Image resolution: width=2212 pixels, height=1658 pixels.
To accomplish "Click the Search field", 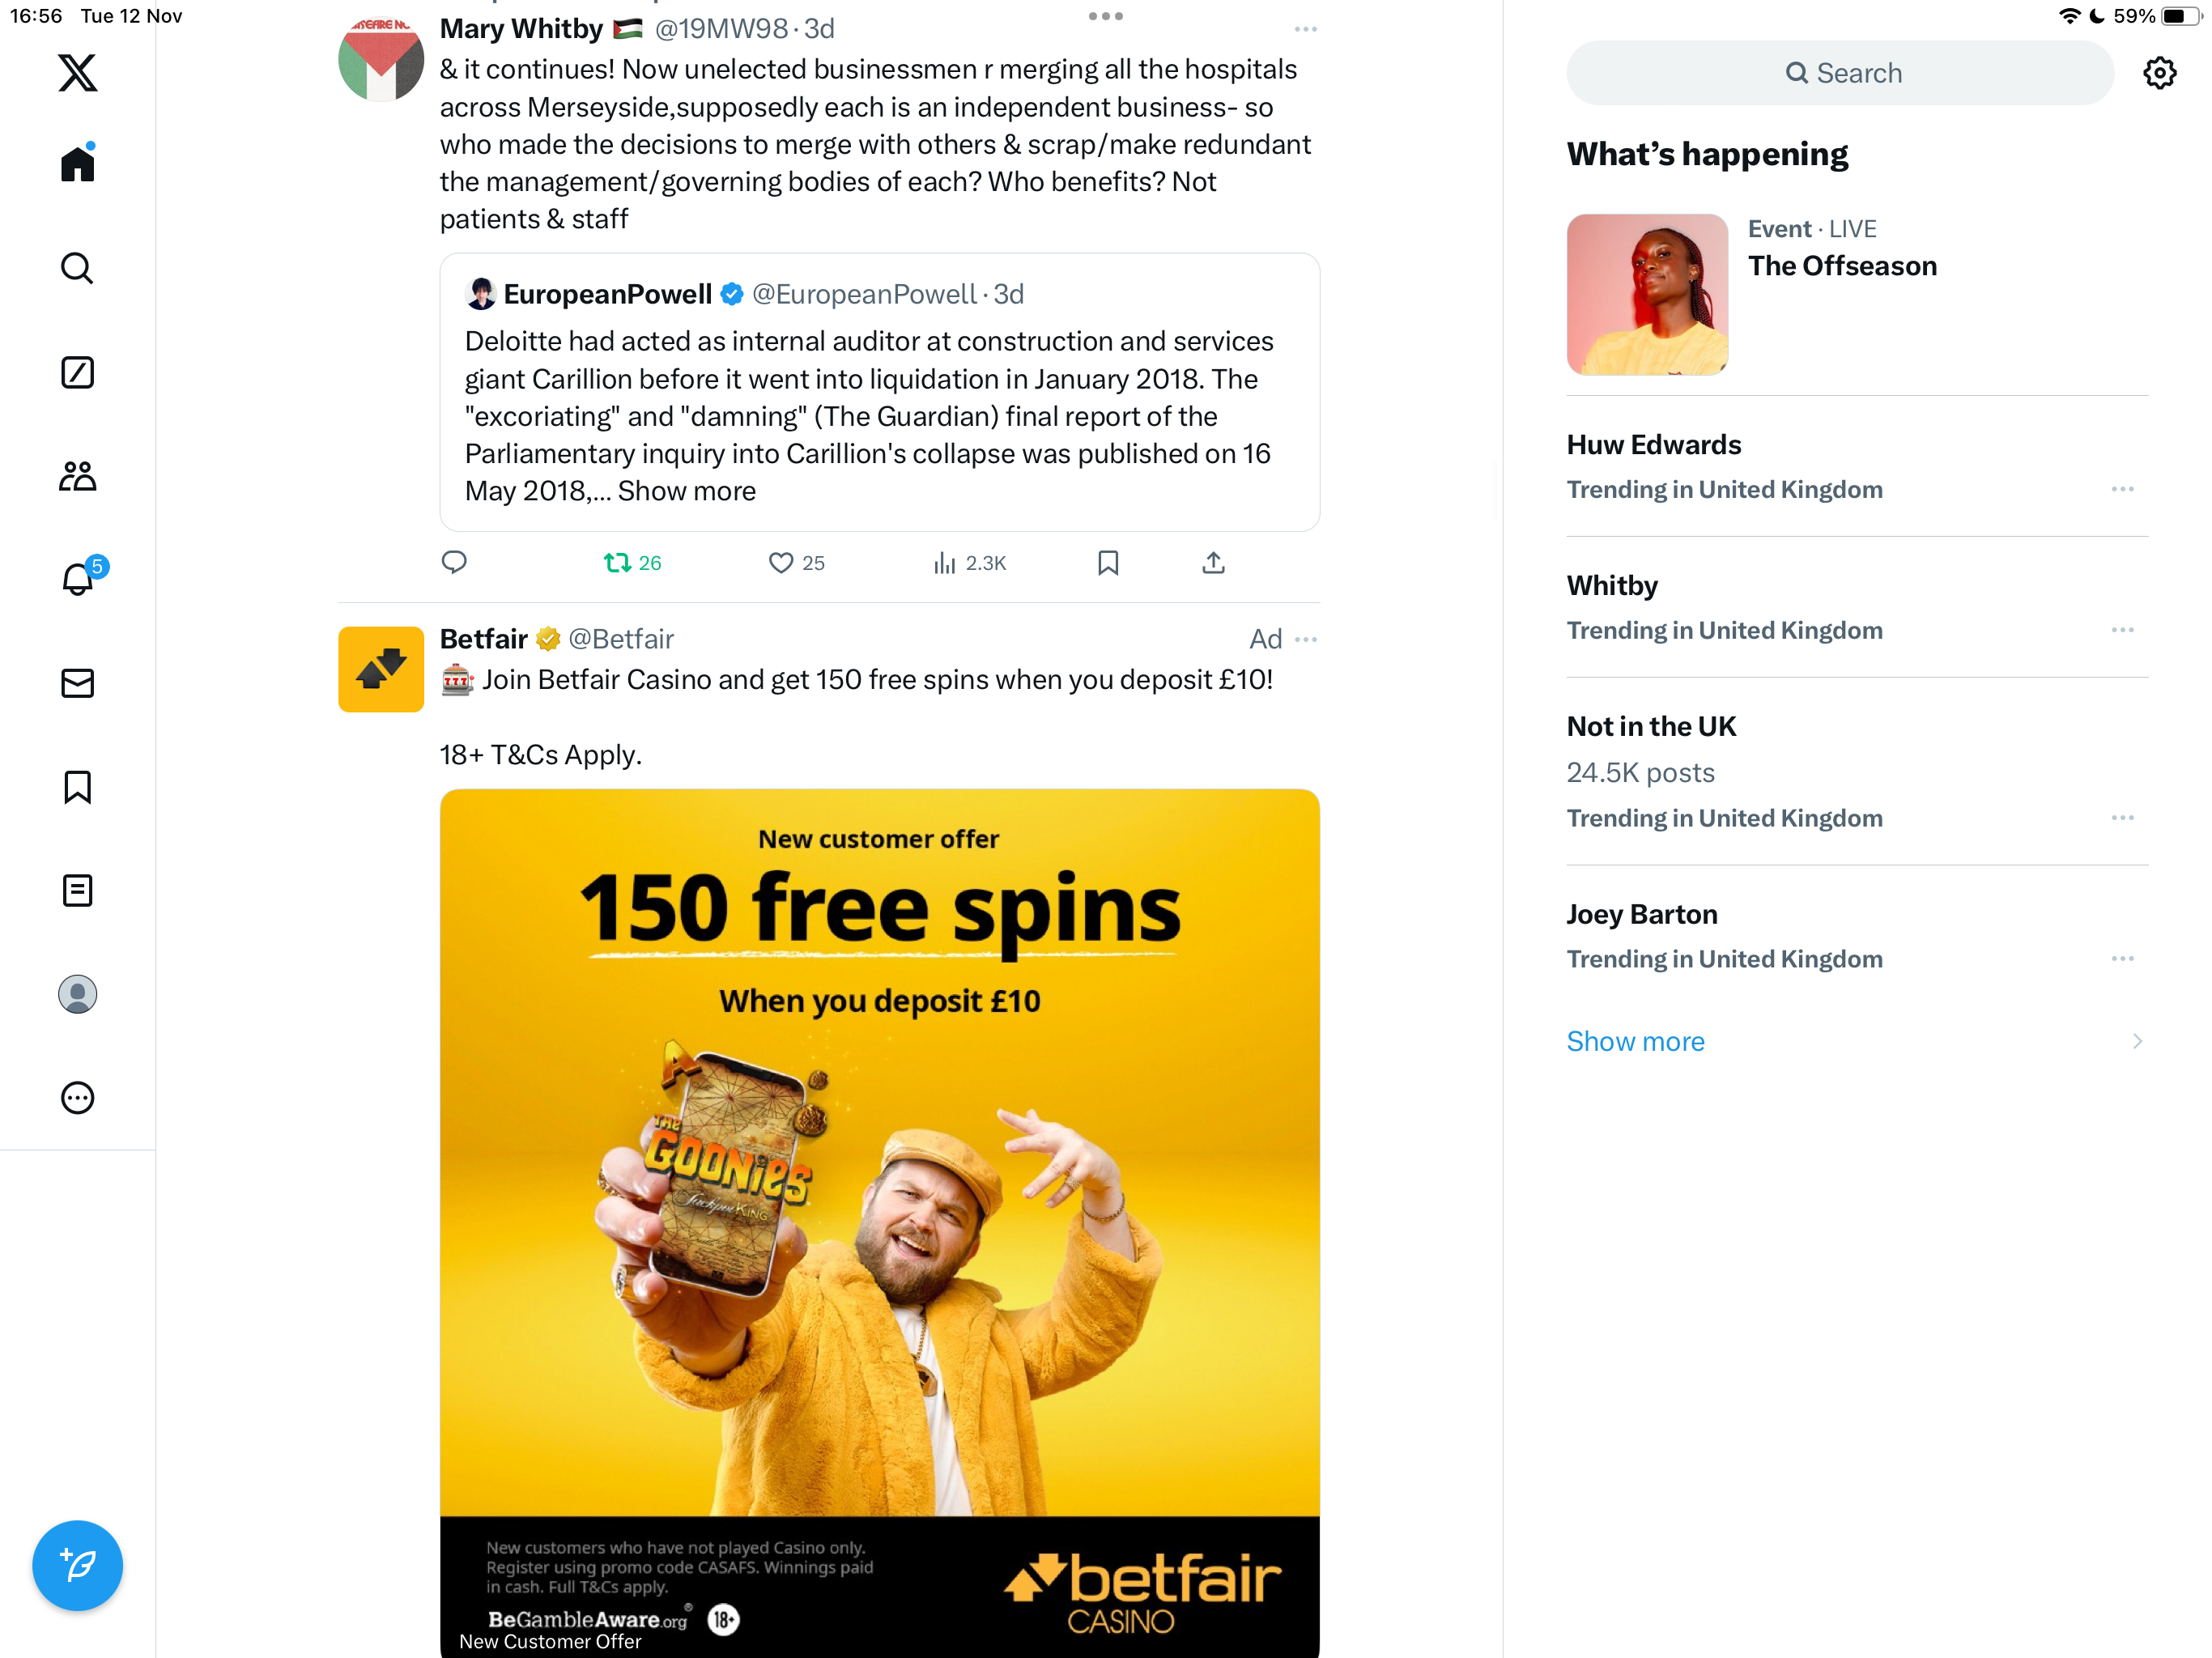I will 1840,73.
